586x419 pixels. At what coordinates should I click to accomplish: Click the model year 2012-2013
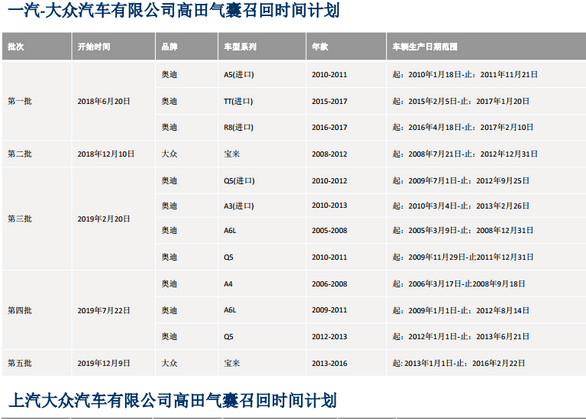tap(329, 337)
